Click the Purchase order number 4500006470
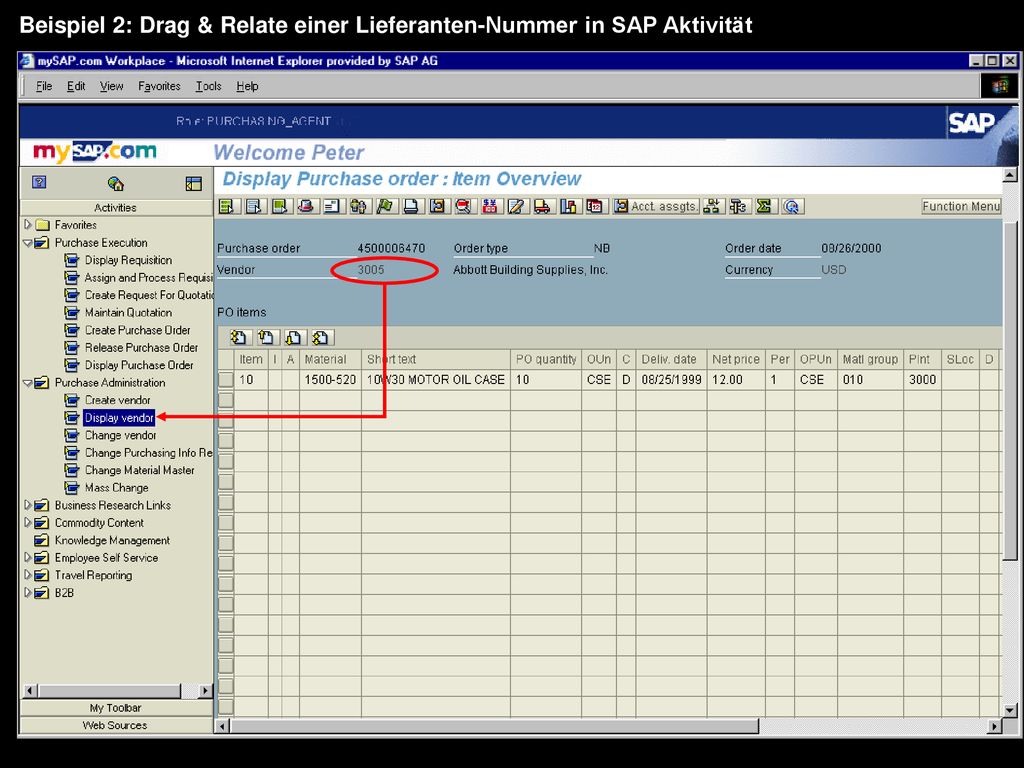Screen dimensions: 1024x768 pyautogui.click(x=391, y=248)
